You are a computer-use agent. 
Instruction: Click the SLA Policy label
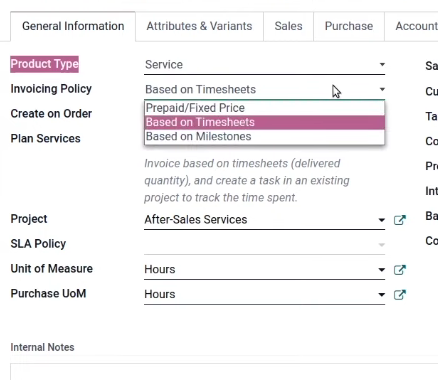click(38, 244)
